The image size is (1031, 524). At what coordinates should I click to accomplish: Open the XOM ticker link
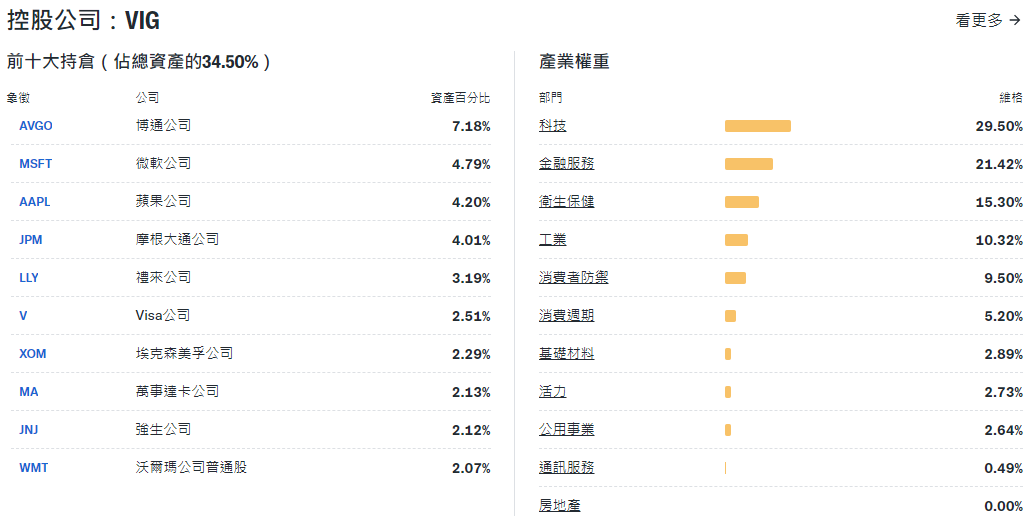coord(33,354)
